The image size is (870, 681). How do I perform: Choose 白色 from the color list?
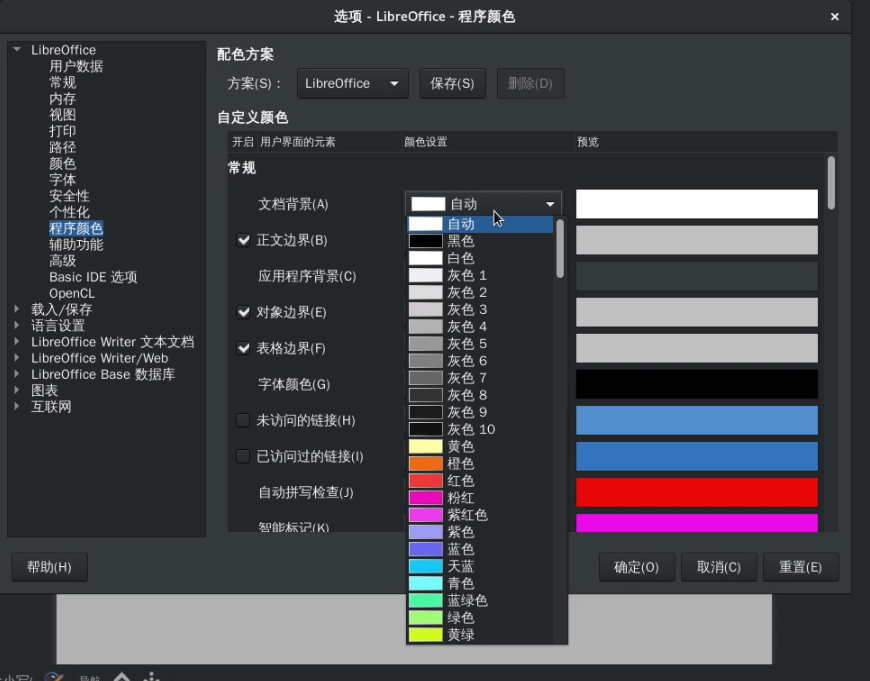(480, 258)
